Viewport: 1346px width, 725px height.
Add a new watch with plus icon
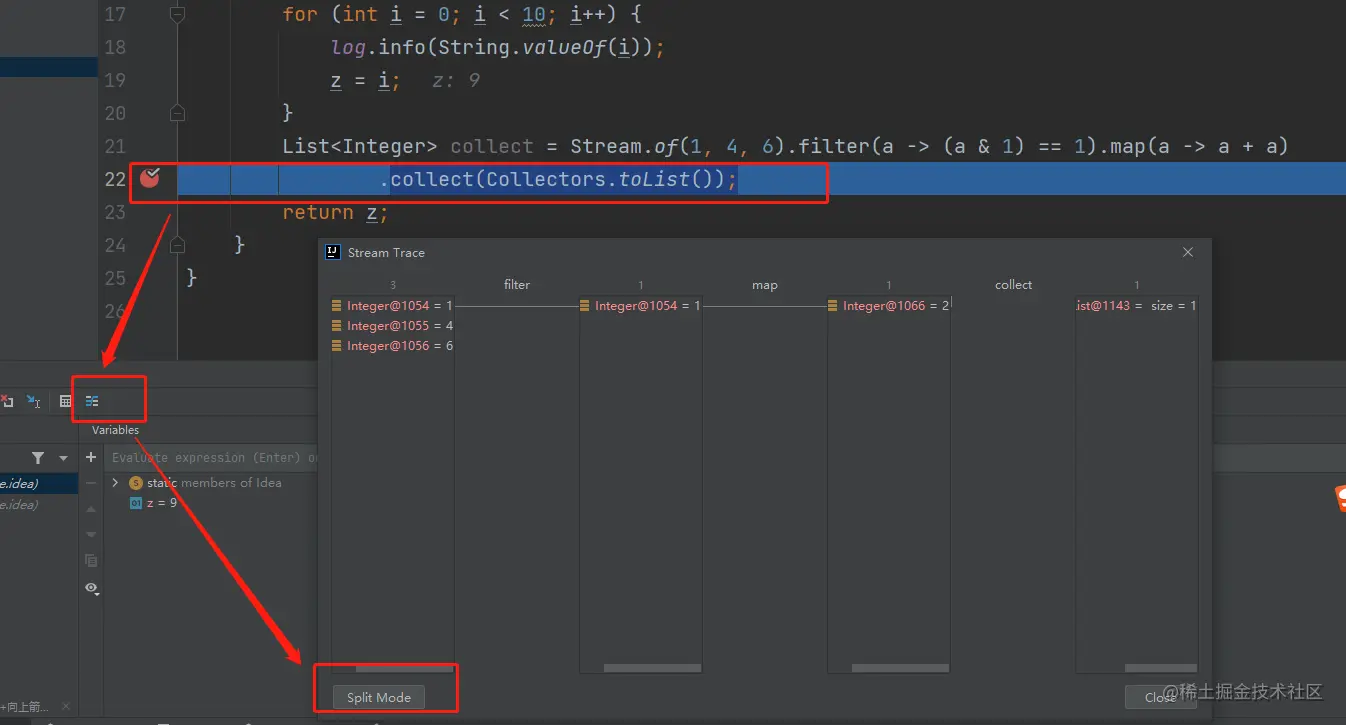[x=91, y=457]
